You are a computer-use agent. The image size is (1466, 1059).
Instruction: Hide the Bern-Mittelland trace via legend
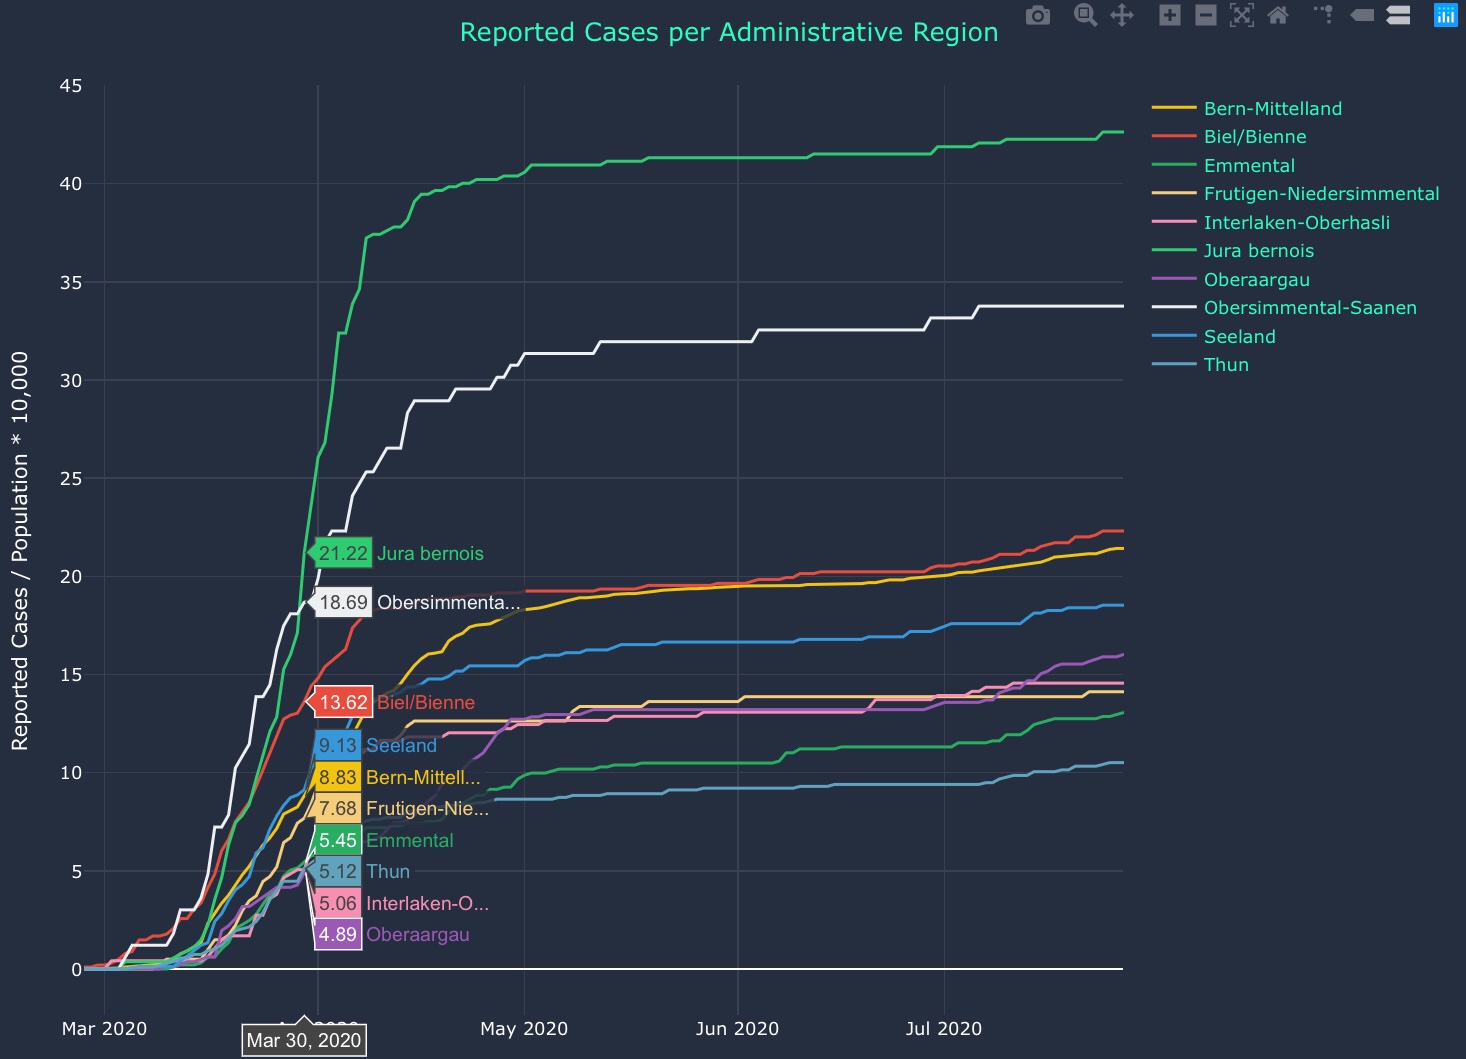[x=1272, y=109]
